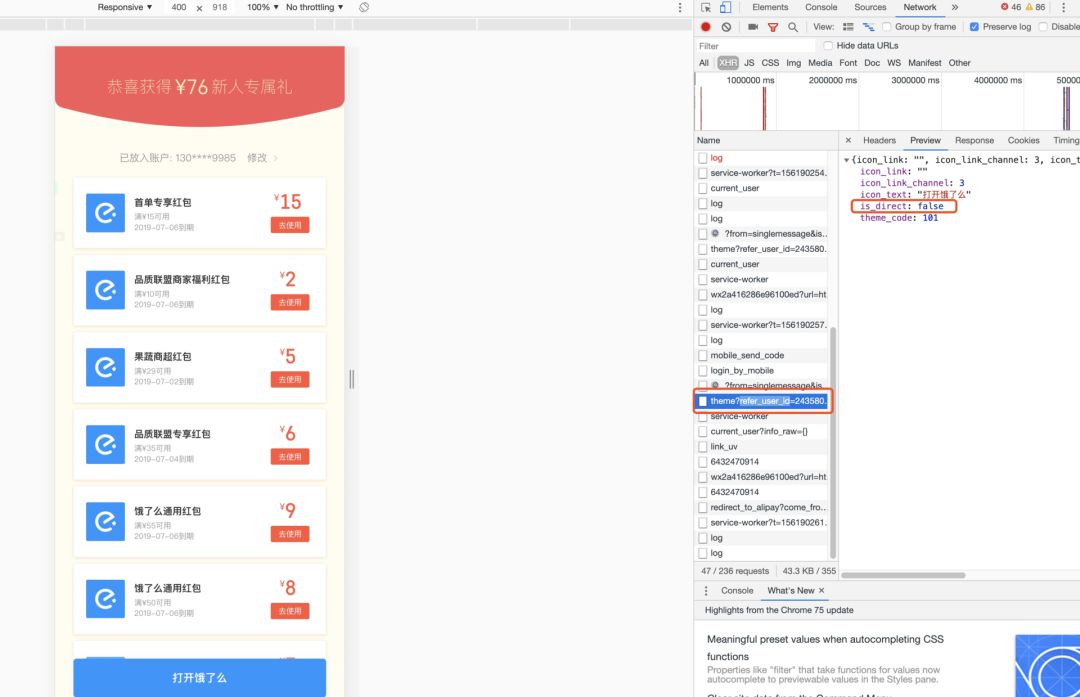
Task: Toggle the waterfall overview view icon
Action: (x=868, y=27)
